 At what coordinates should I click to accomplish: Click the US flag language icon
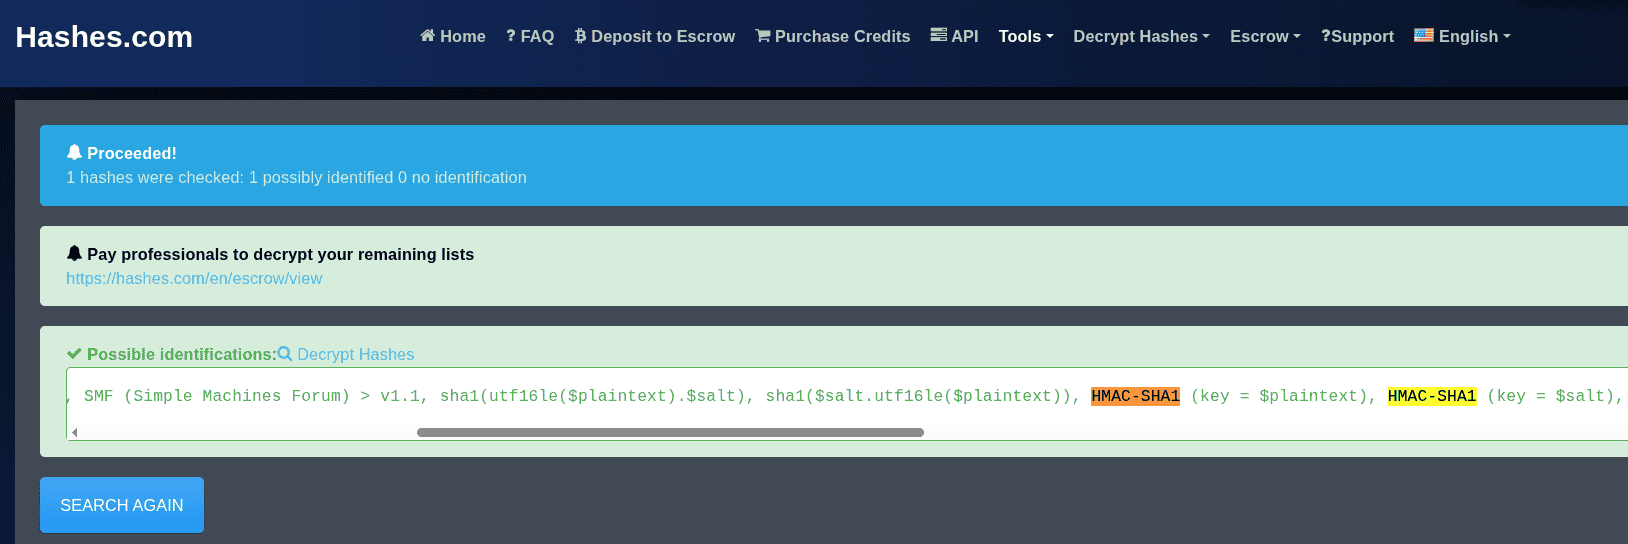(x=1423, y=35)
